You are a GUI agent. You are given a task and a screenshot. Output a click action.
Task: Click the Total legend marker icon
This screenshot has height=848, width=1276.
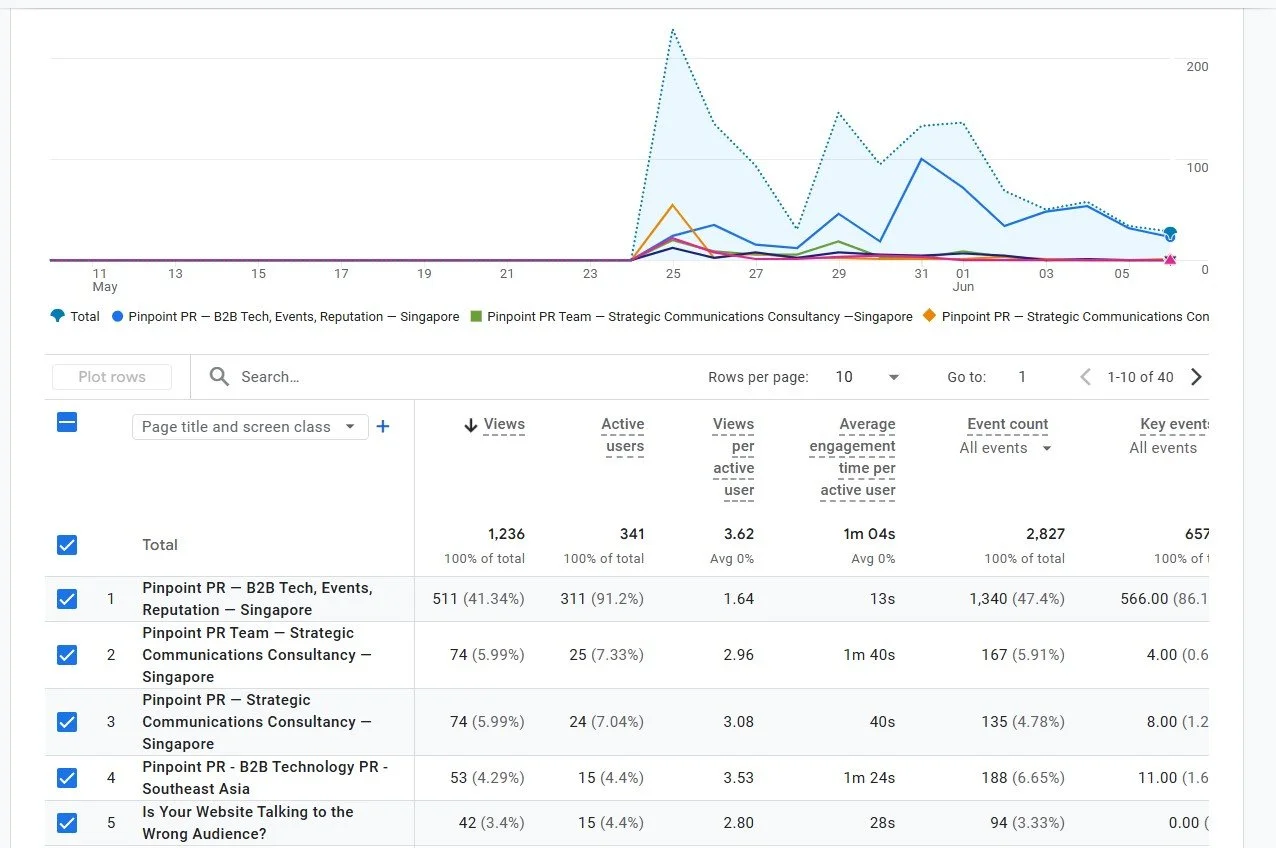(57, 316)
